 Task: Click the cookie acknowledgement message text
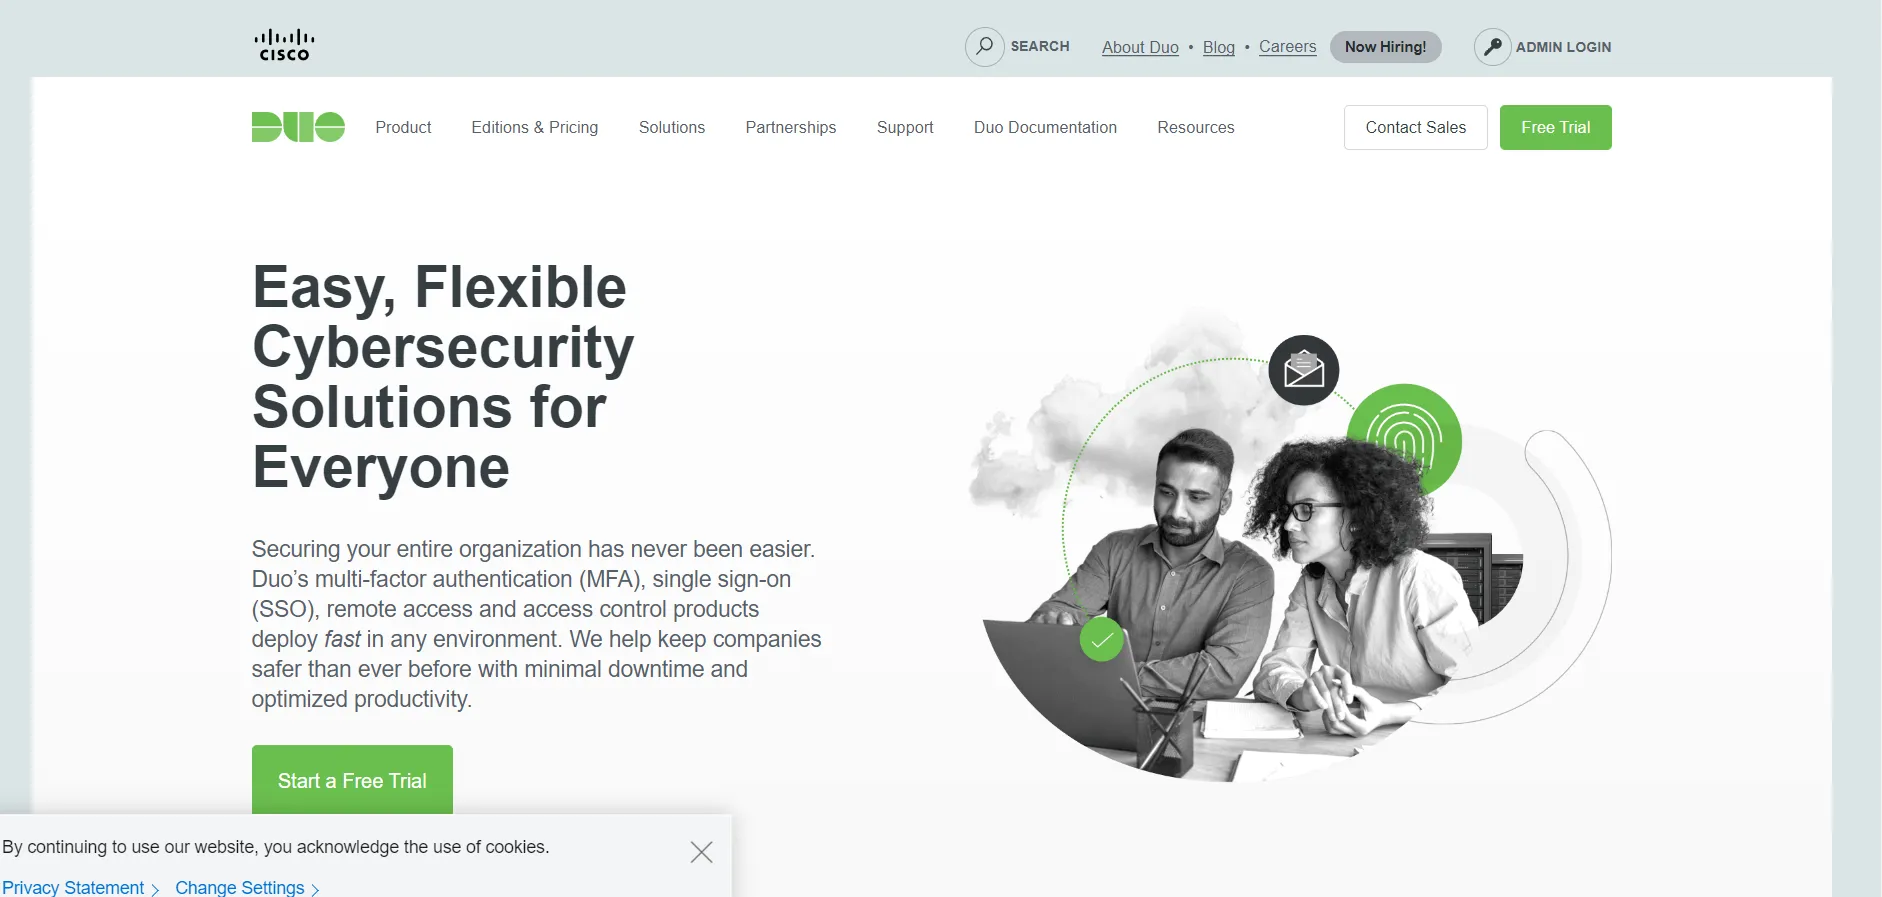point(276,847)
